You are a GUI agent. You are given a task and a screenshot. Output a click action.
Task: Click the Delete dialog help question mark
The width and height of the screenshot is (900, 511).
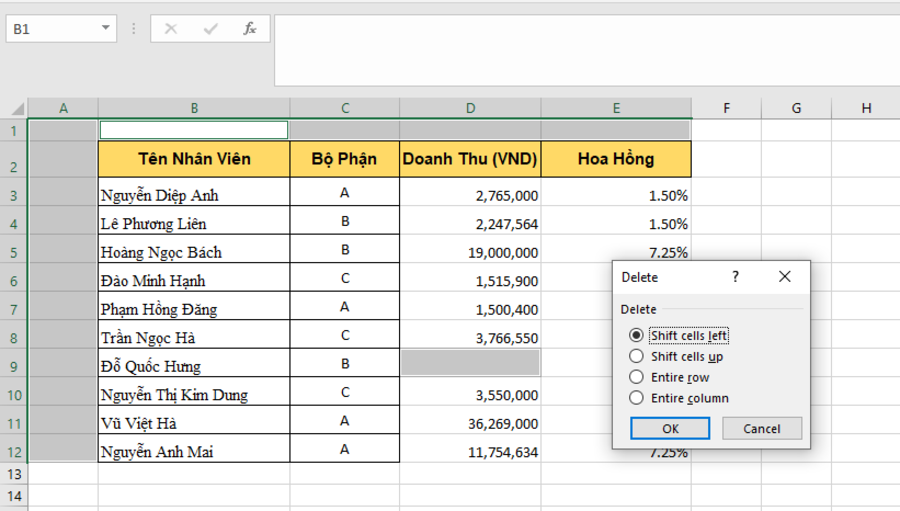click(x=735, y=277)
